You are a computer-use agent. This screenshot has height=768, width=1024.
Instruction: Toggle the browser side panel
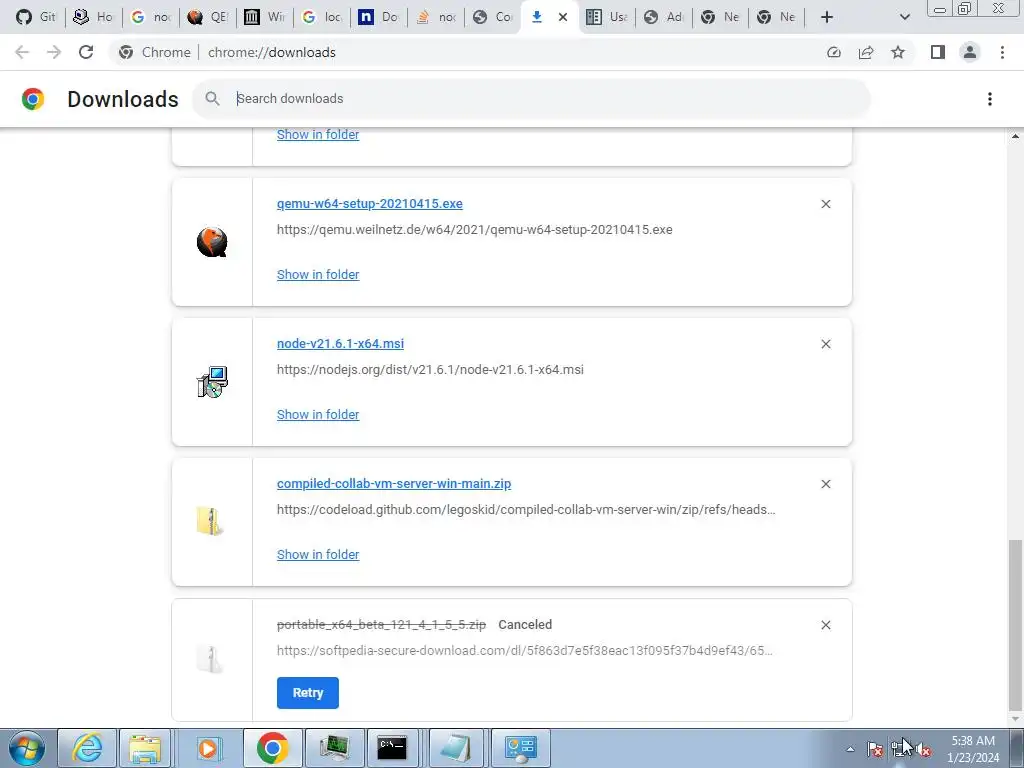pyautogui.click(x=938, y=52)
